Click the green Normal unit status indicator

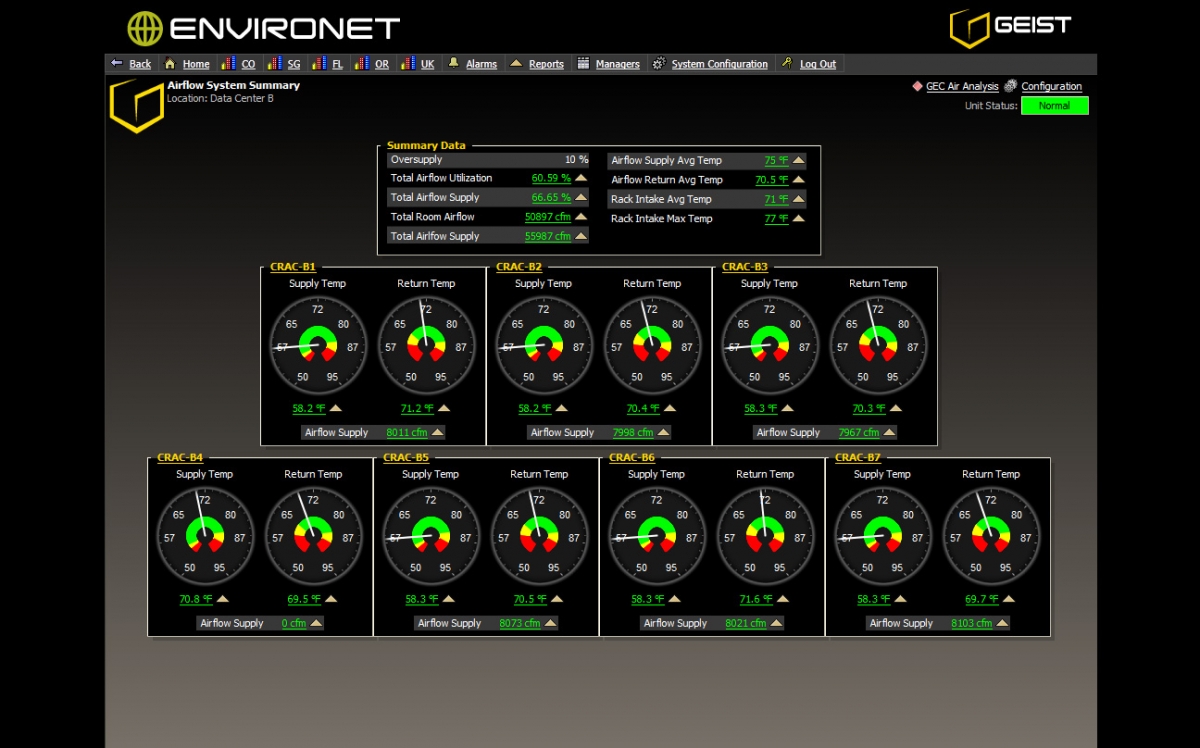pos(1055,106)
